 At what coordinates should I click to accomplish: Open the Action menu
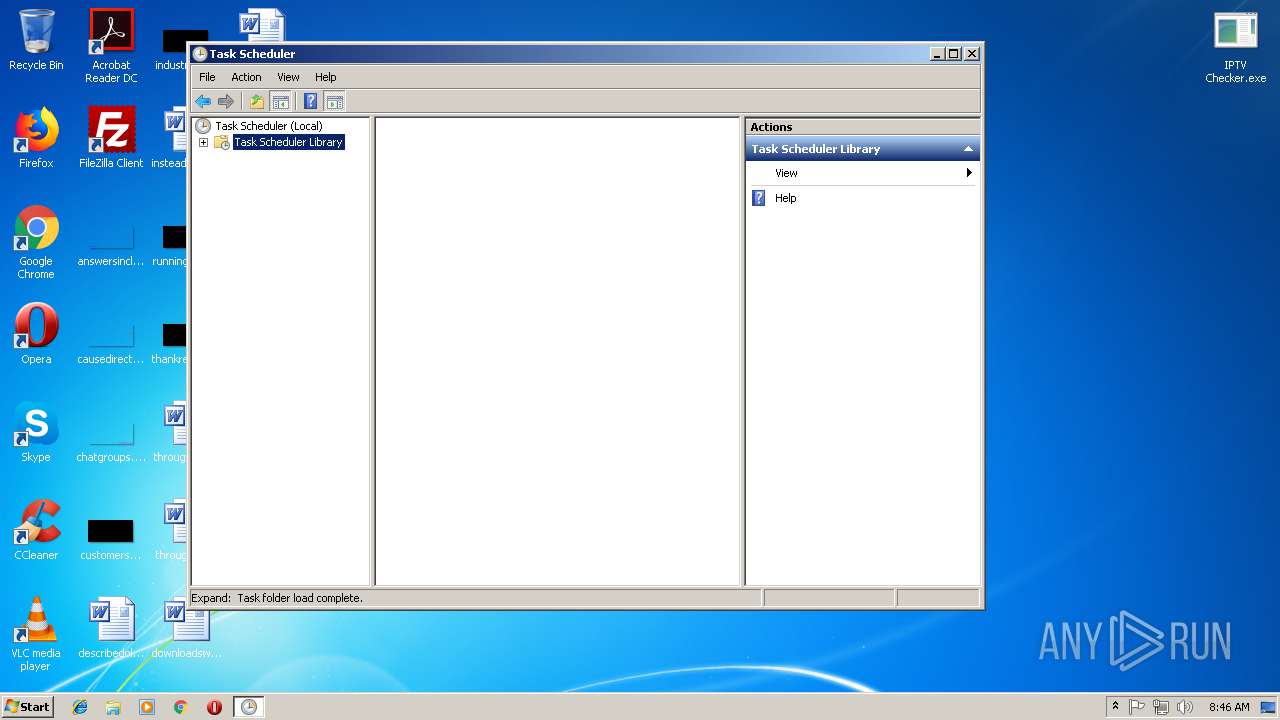coord(246,77)
